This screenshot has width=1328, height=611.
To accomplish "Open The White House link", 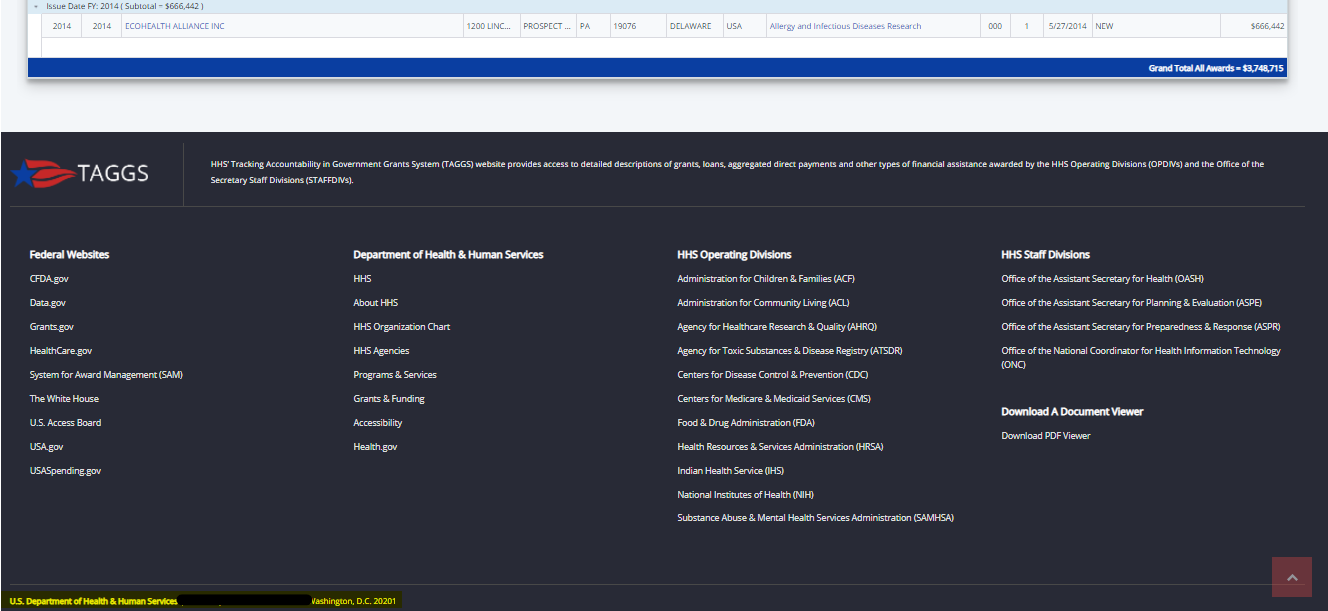I will pyautogui.click(x=64, y=399).
